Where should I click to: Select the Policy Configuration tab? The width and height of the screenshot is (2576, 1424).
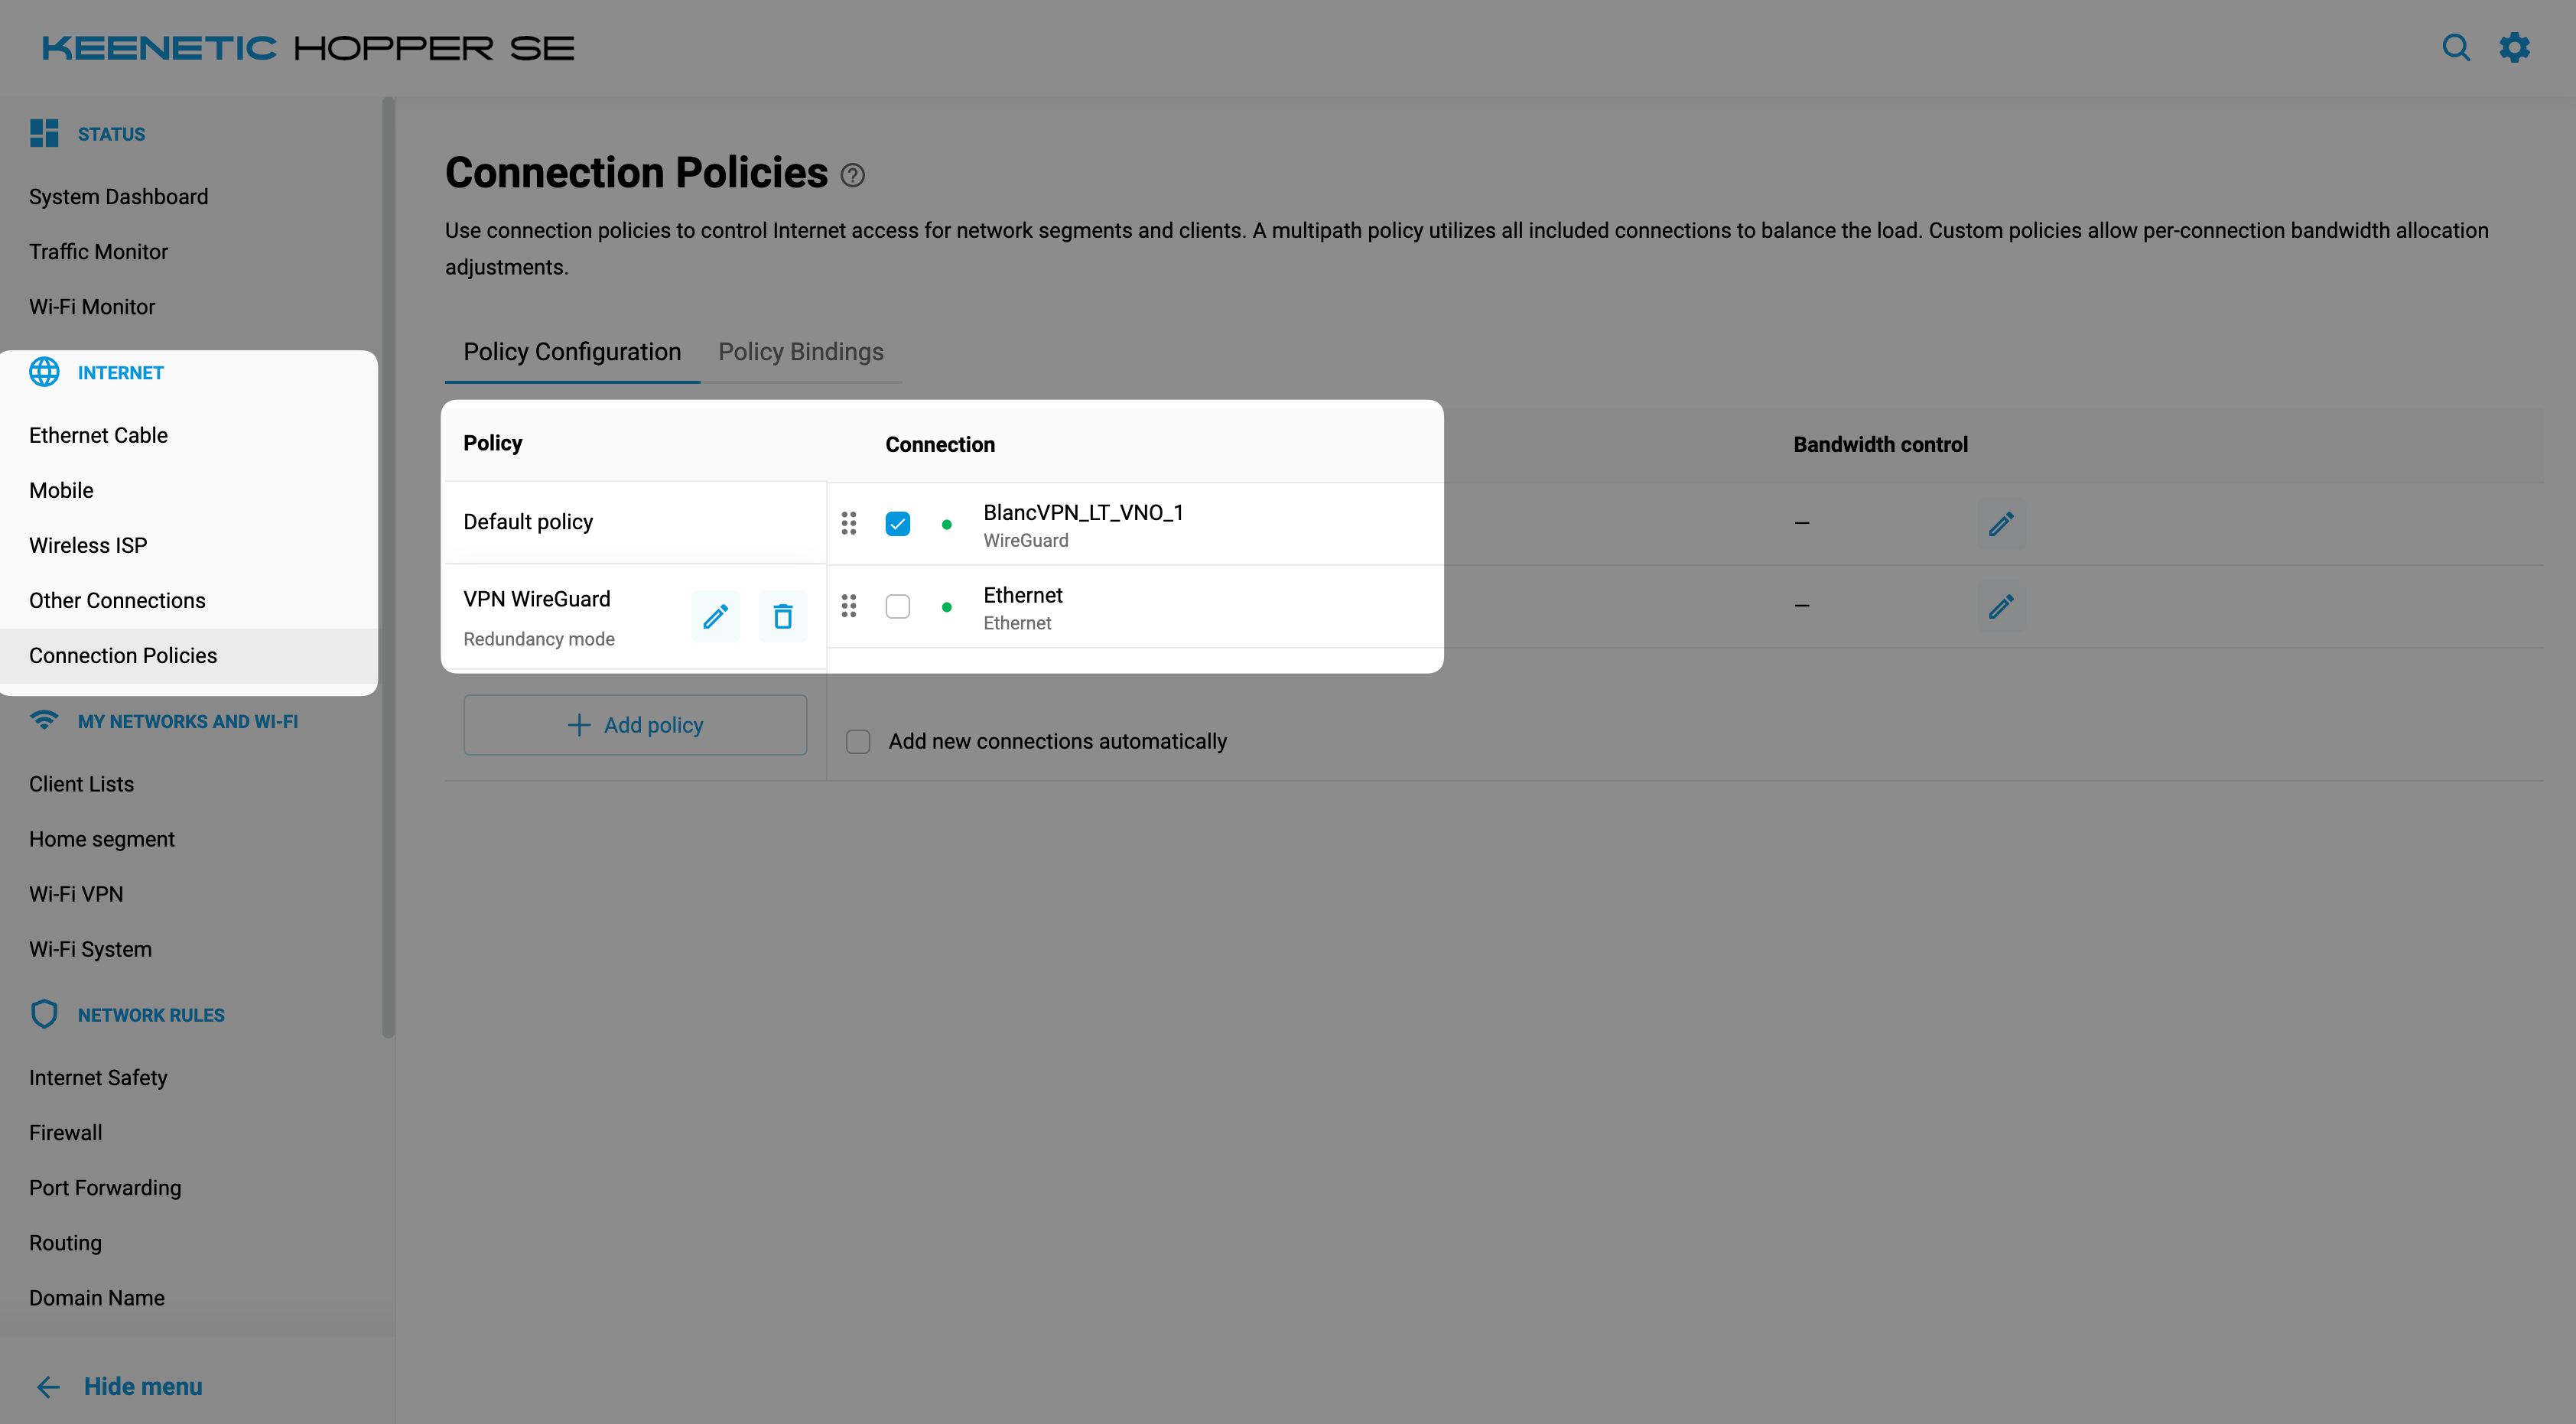coord(571,352)
